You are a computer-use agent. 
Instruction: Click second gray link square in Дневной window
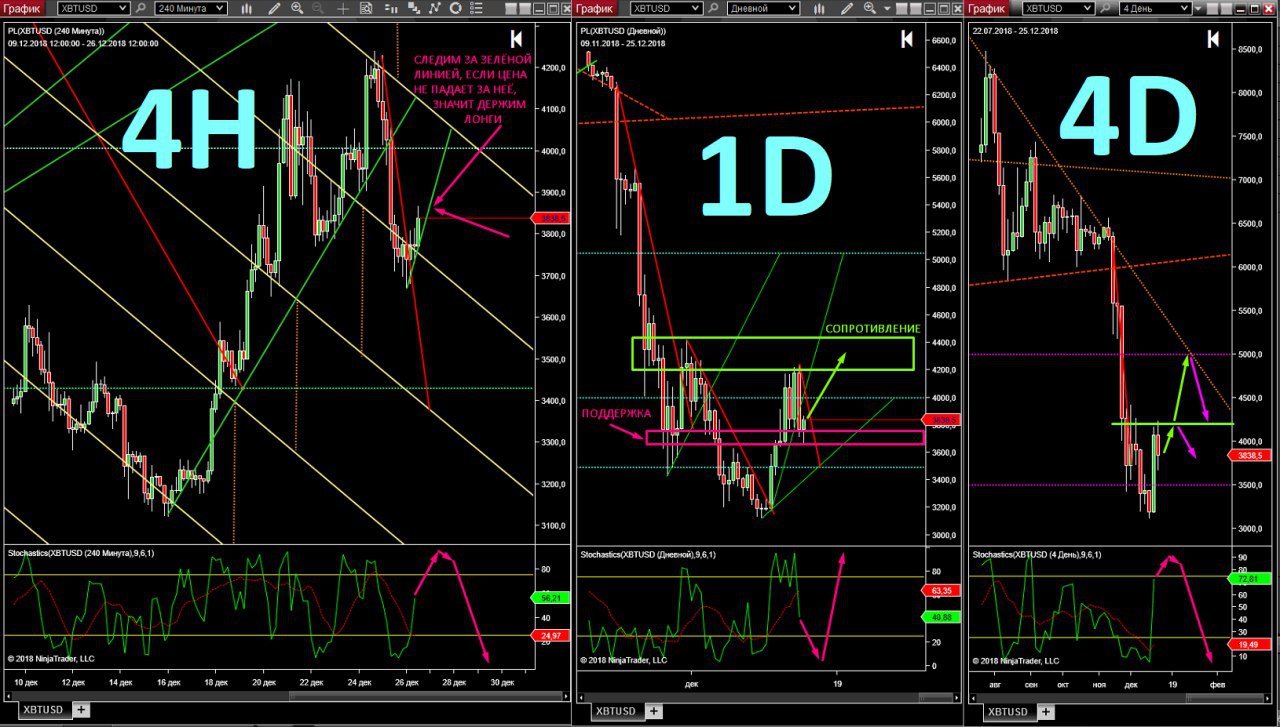point(916,9)
